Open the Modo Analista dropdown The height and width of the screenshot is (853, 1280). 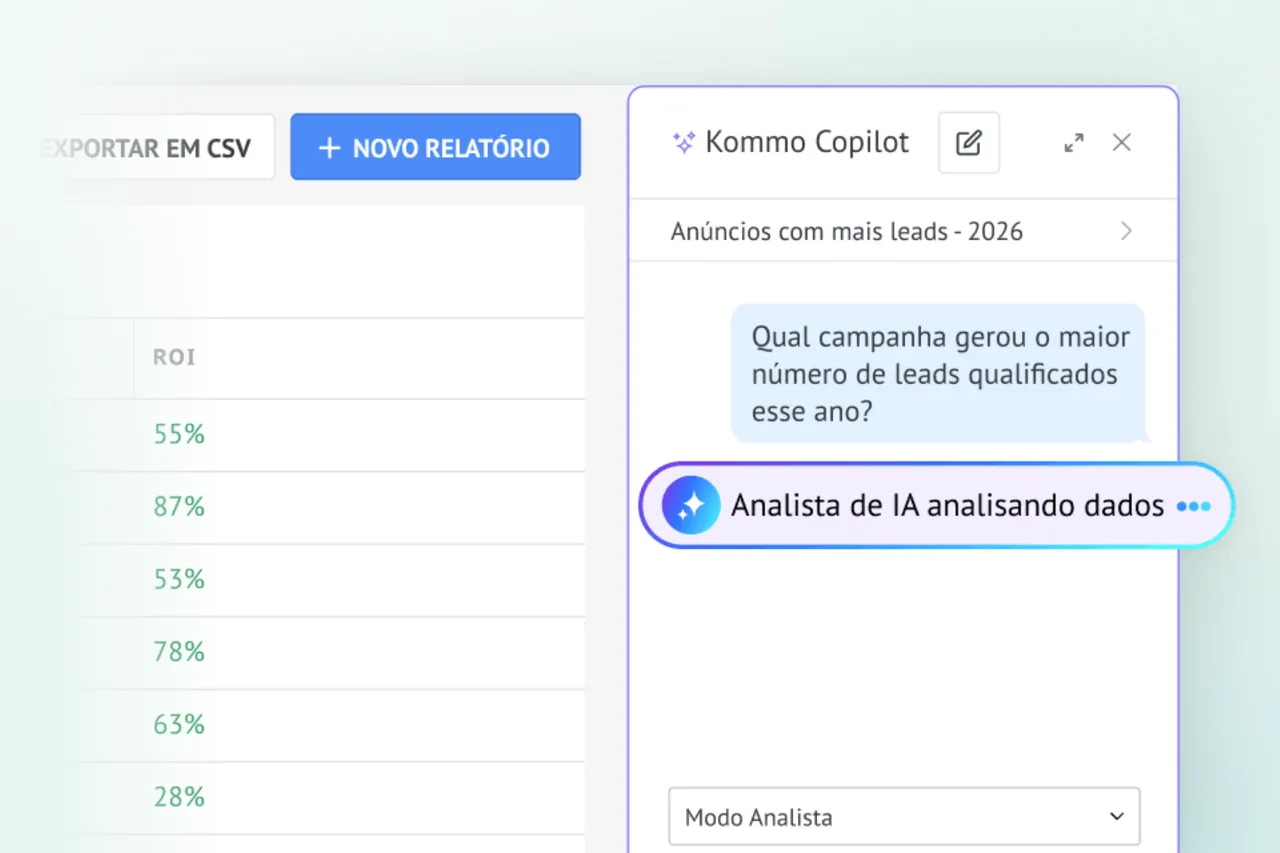coord(904,817)
